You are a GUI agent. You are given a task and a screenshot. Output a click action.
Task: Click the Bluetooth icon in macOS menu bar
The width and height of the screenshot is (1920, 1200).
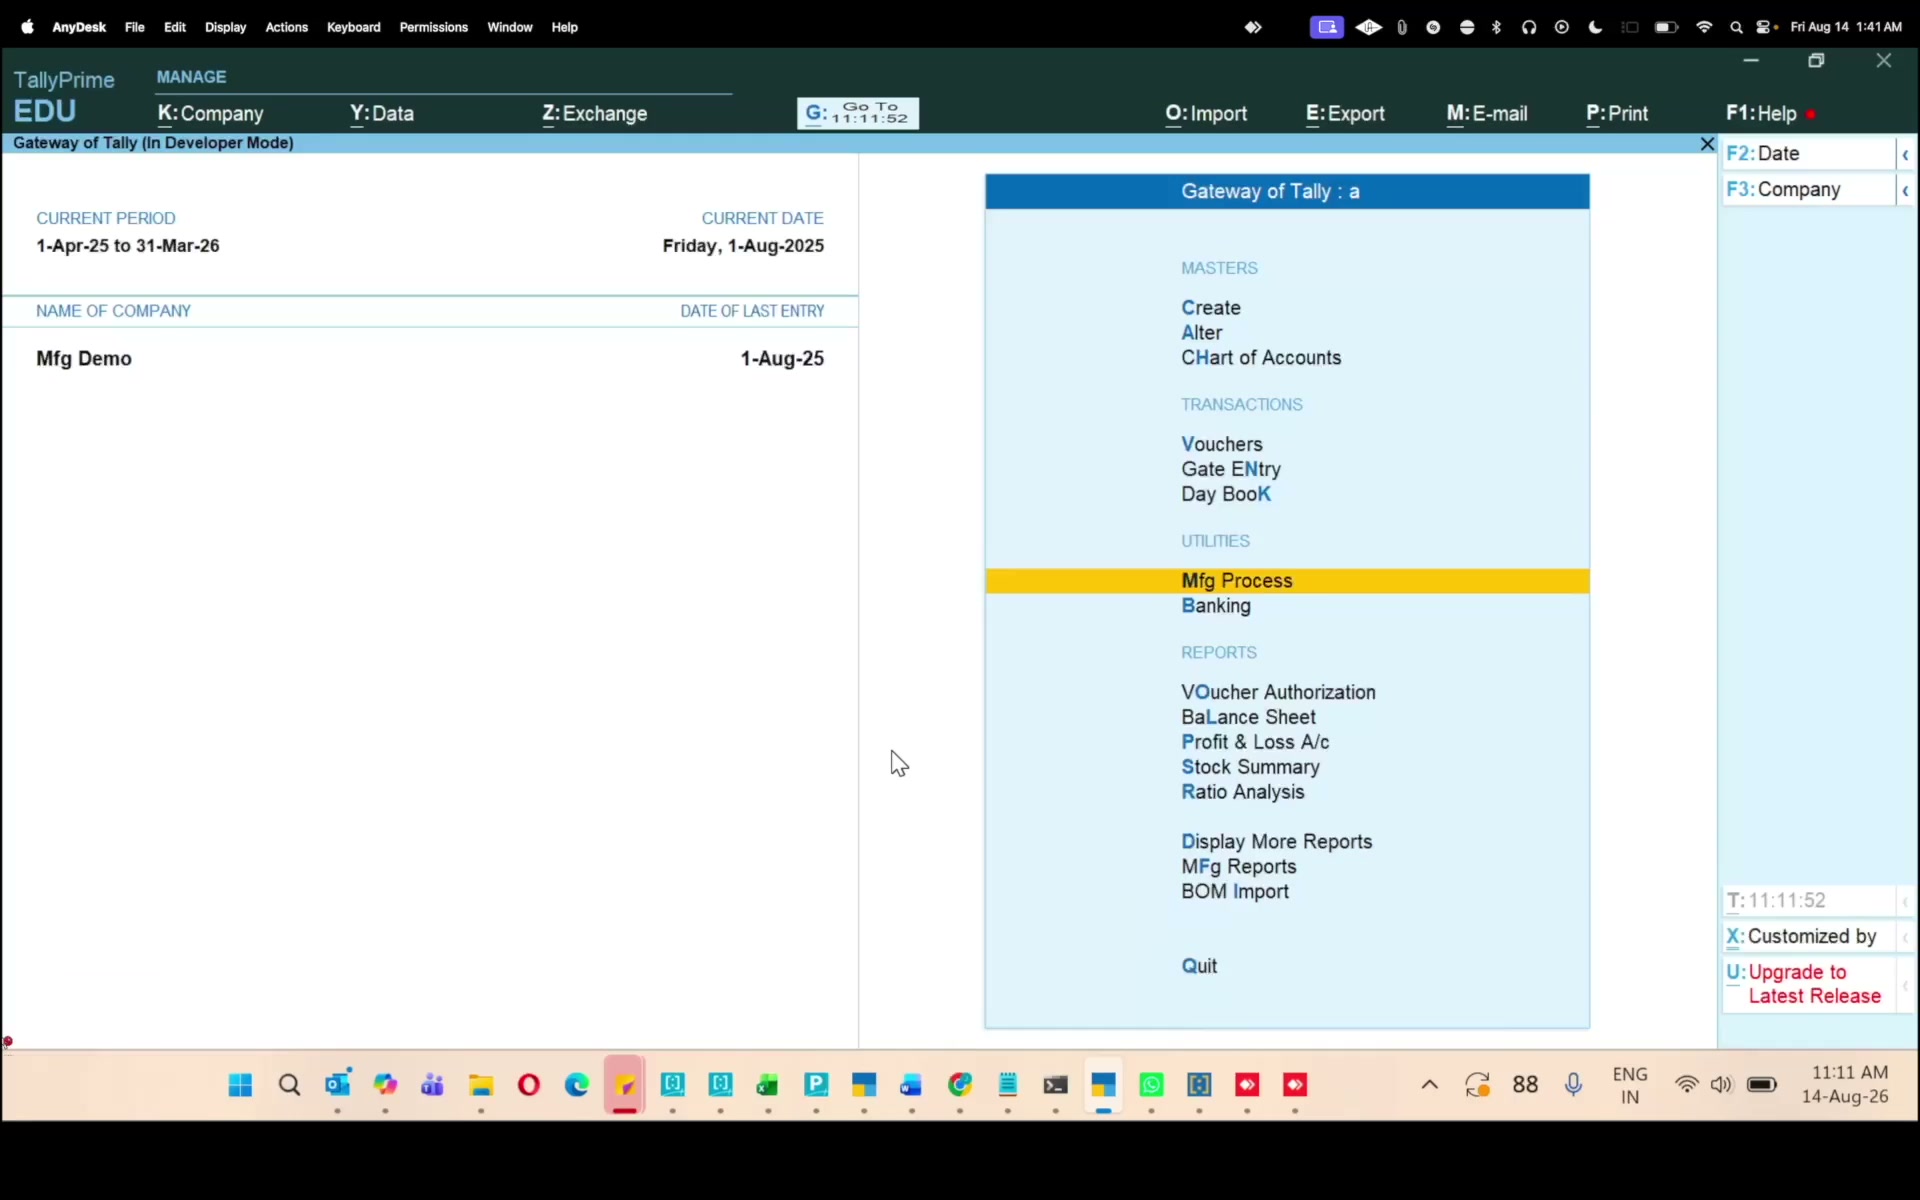1497,27
